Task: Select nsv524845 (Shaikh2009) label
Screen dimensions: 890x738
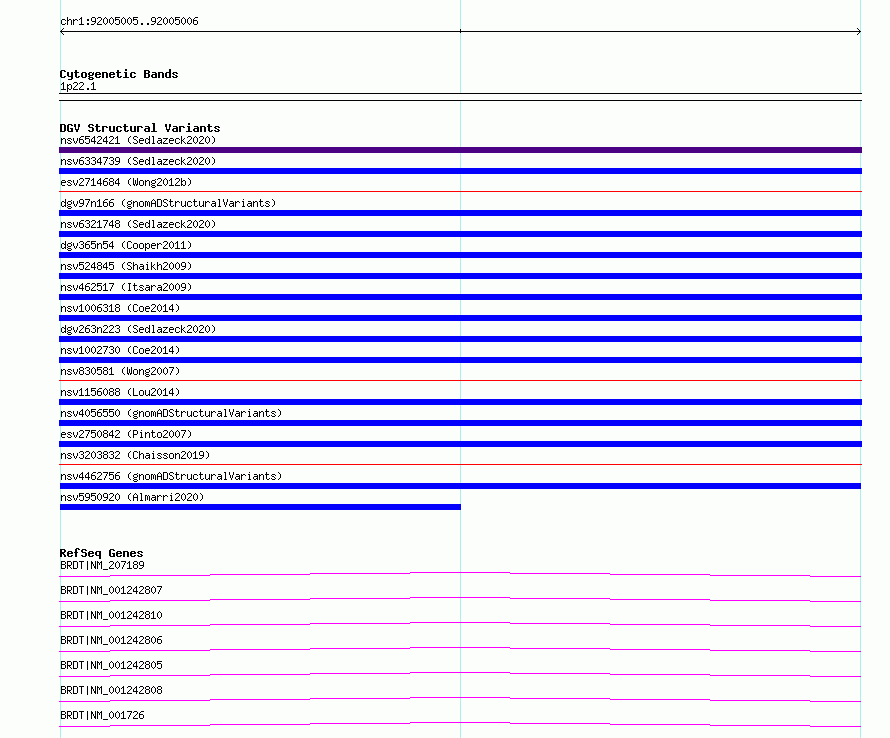Action: (126, 266)
